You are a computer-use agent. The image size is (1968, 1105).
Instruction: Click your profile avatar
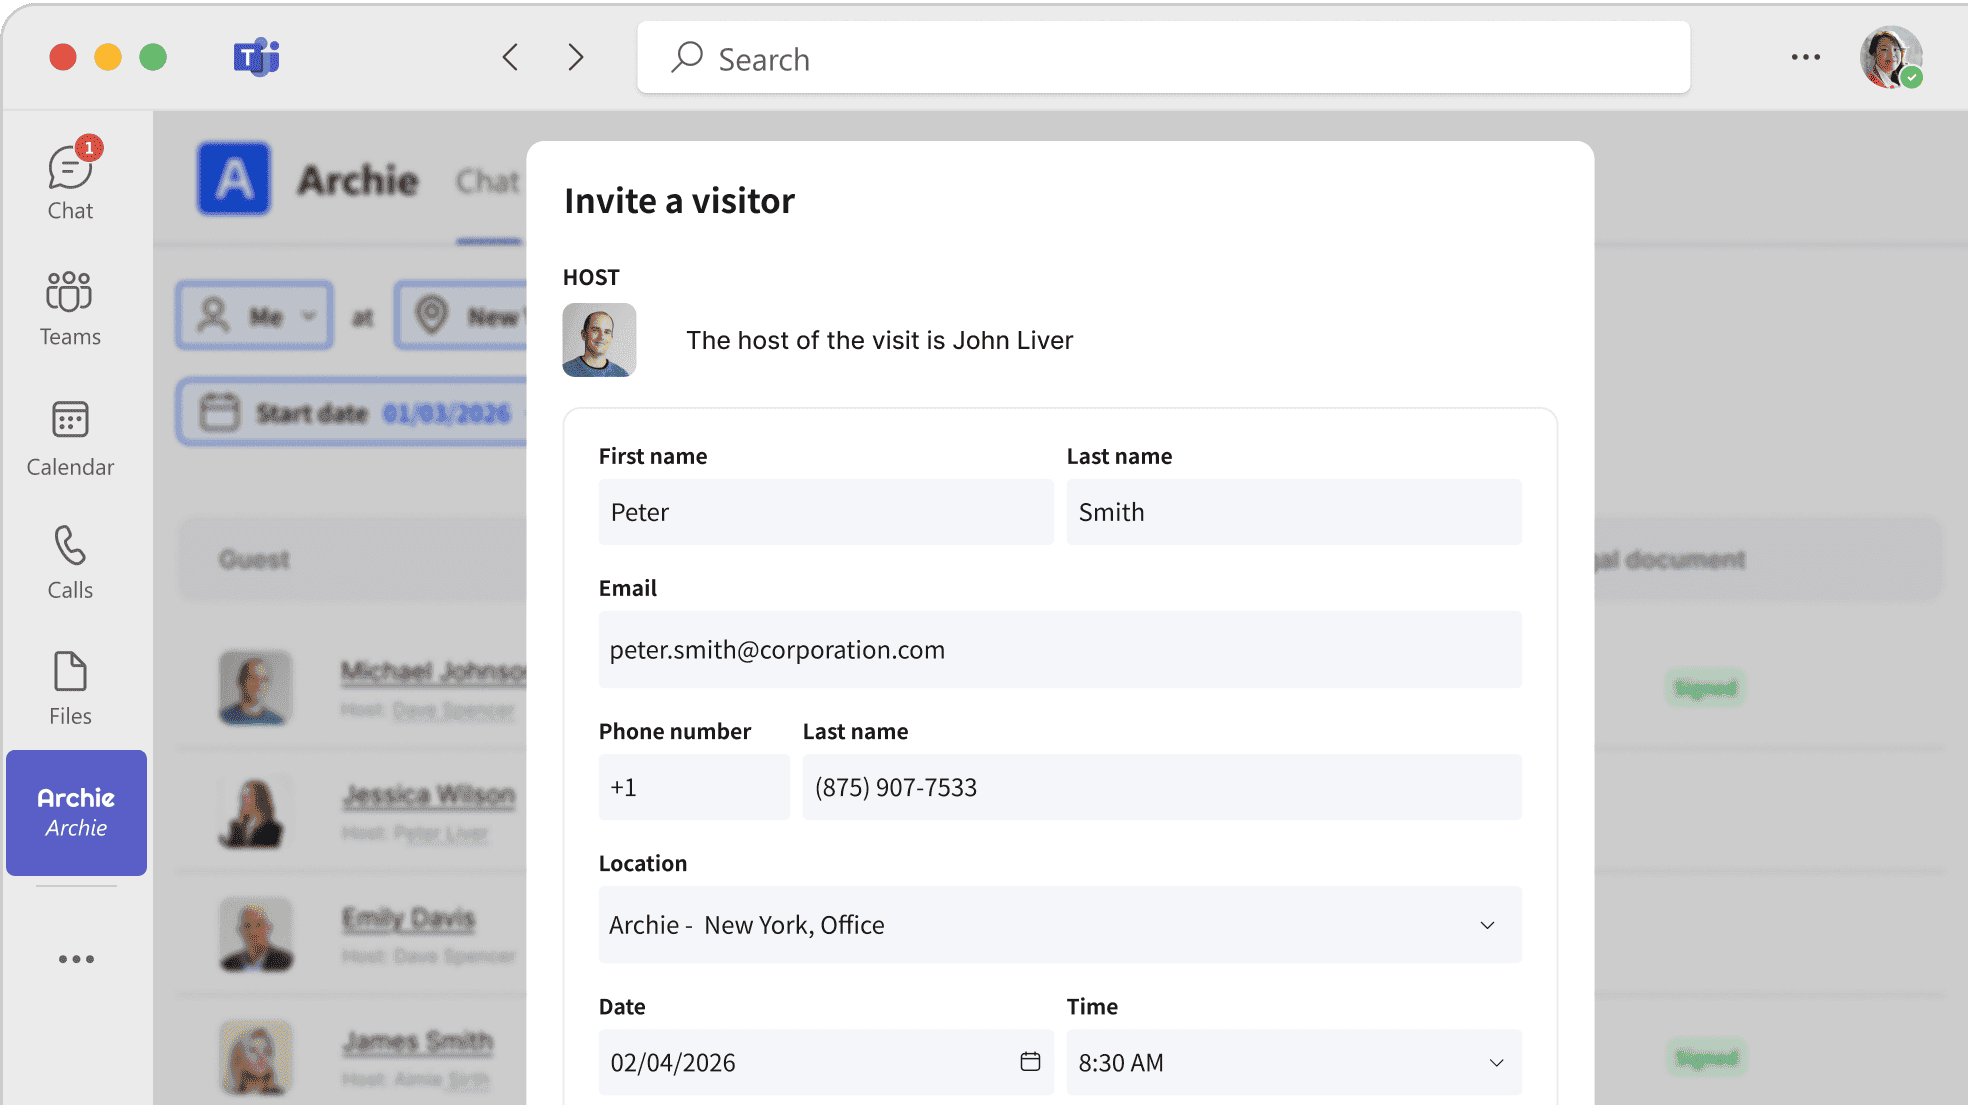point(1889,57)
